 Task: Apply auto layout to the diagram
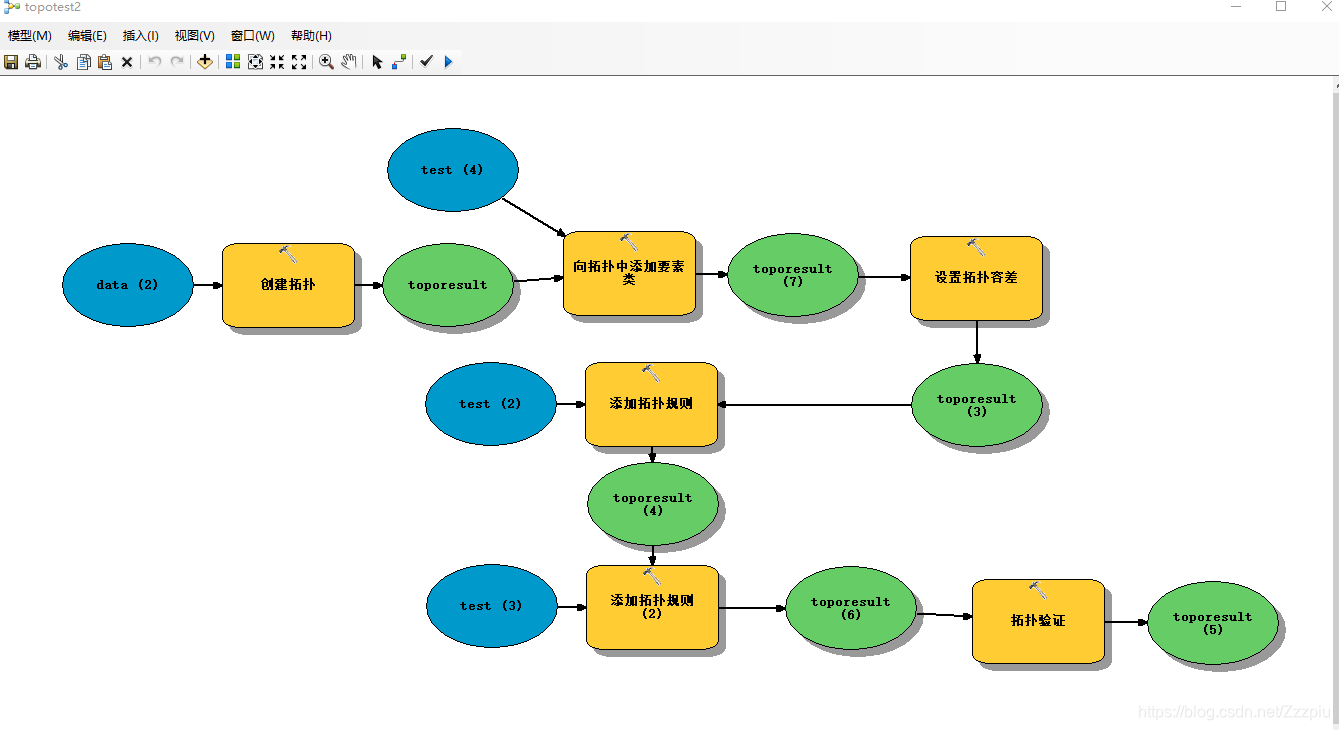pos(233,62)
